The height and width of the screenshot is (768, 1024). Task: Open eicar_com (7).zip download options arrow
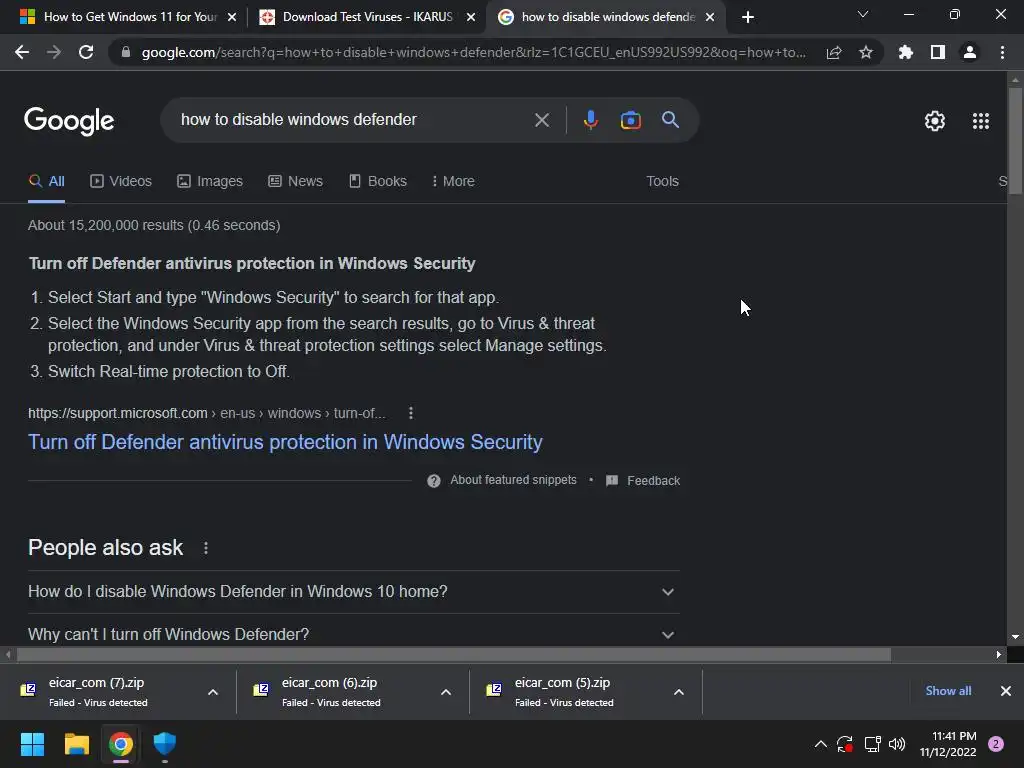pos(213,692)
